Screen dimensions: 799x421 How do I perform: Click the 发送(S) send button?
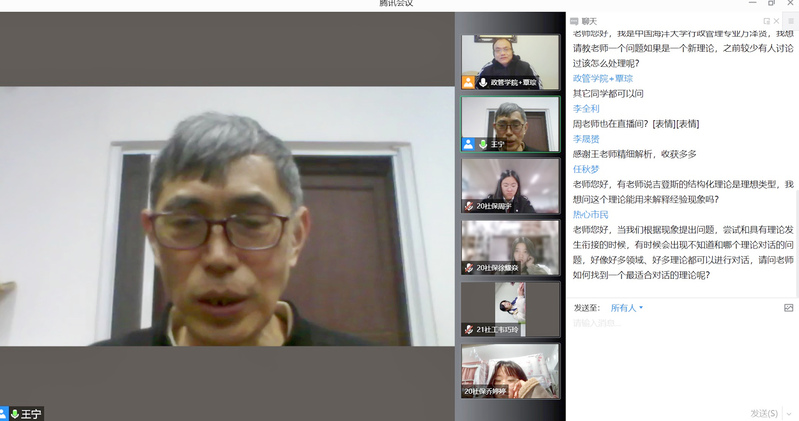763,412
